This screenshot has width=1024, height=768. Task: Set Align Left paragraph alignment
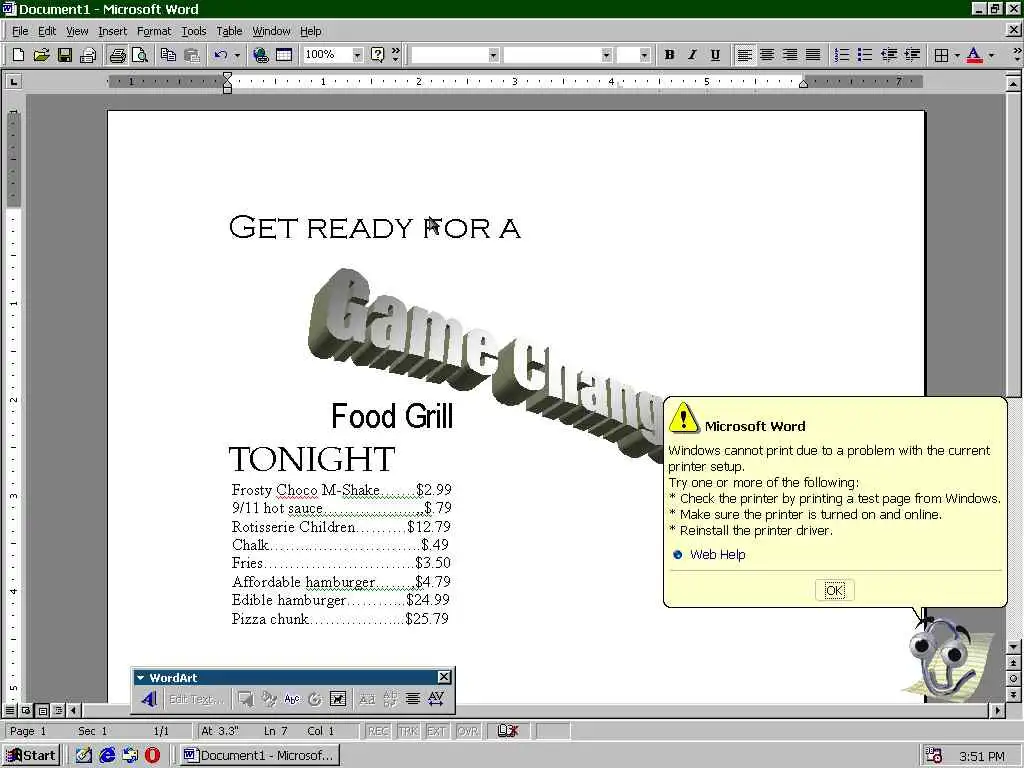(744, 55)
